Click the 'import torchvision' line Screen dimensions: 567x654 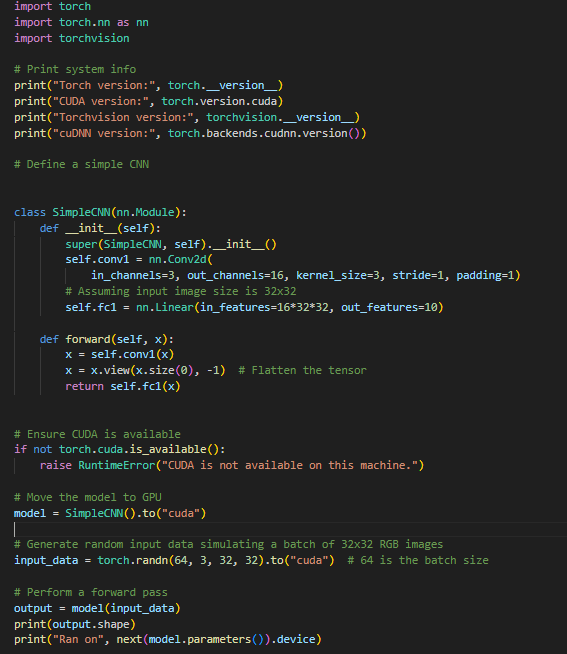72,38
